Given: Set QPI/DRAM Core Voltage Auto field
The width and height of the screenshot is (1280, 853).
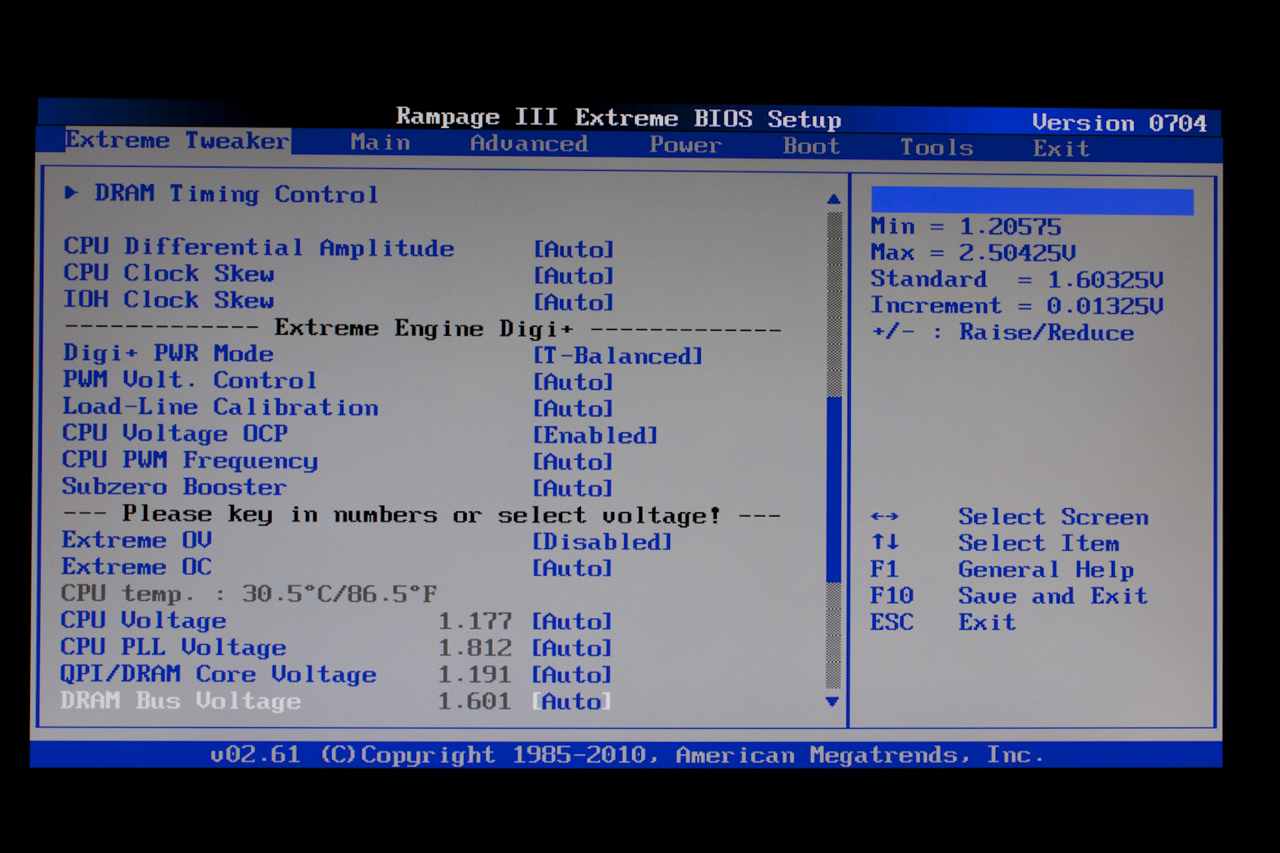Looking at the screenshot, I should 572,675.
